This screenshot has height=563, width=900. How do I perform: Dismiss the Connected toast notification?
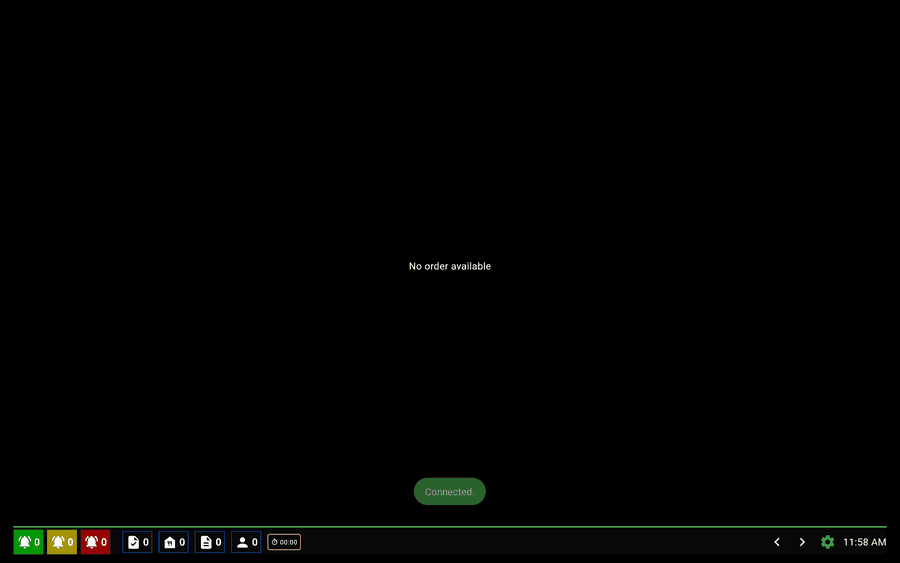point(449,492)
